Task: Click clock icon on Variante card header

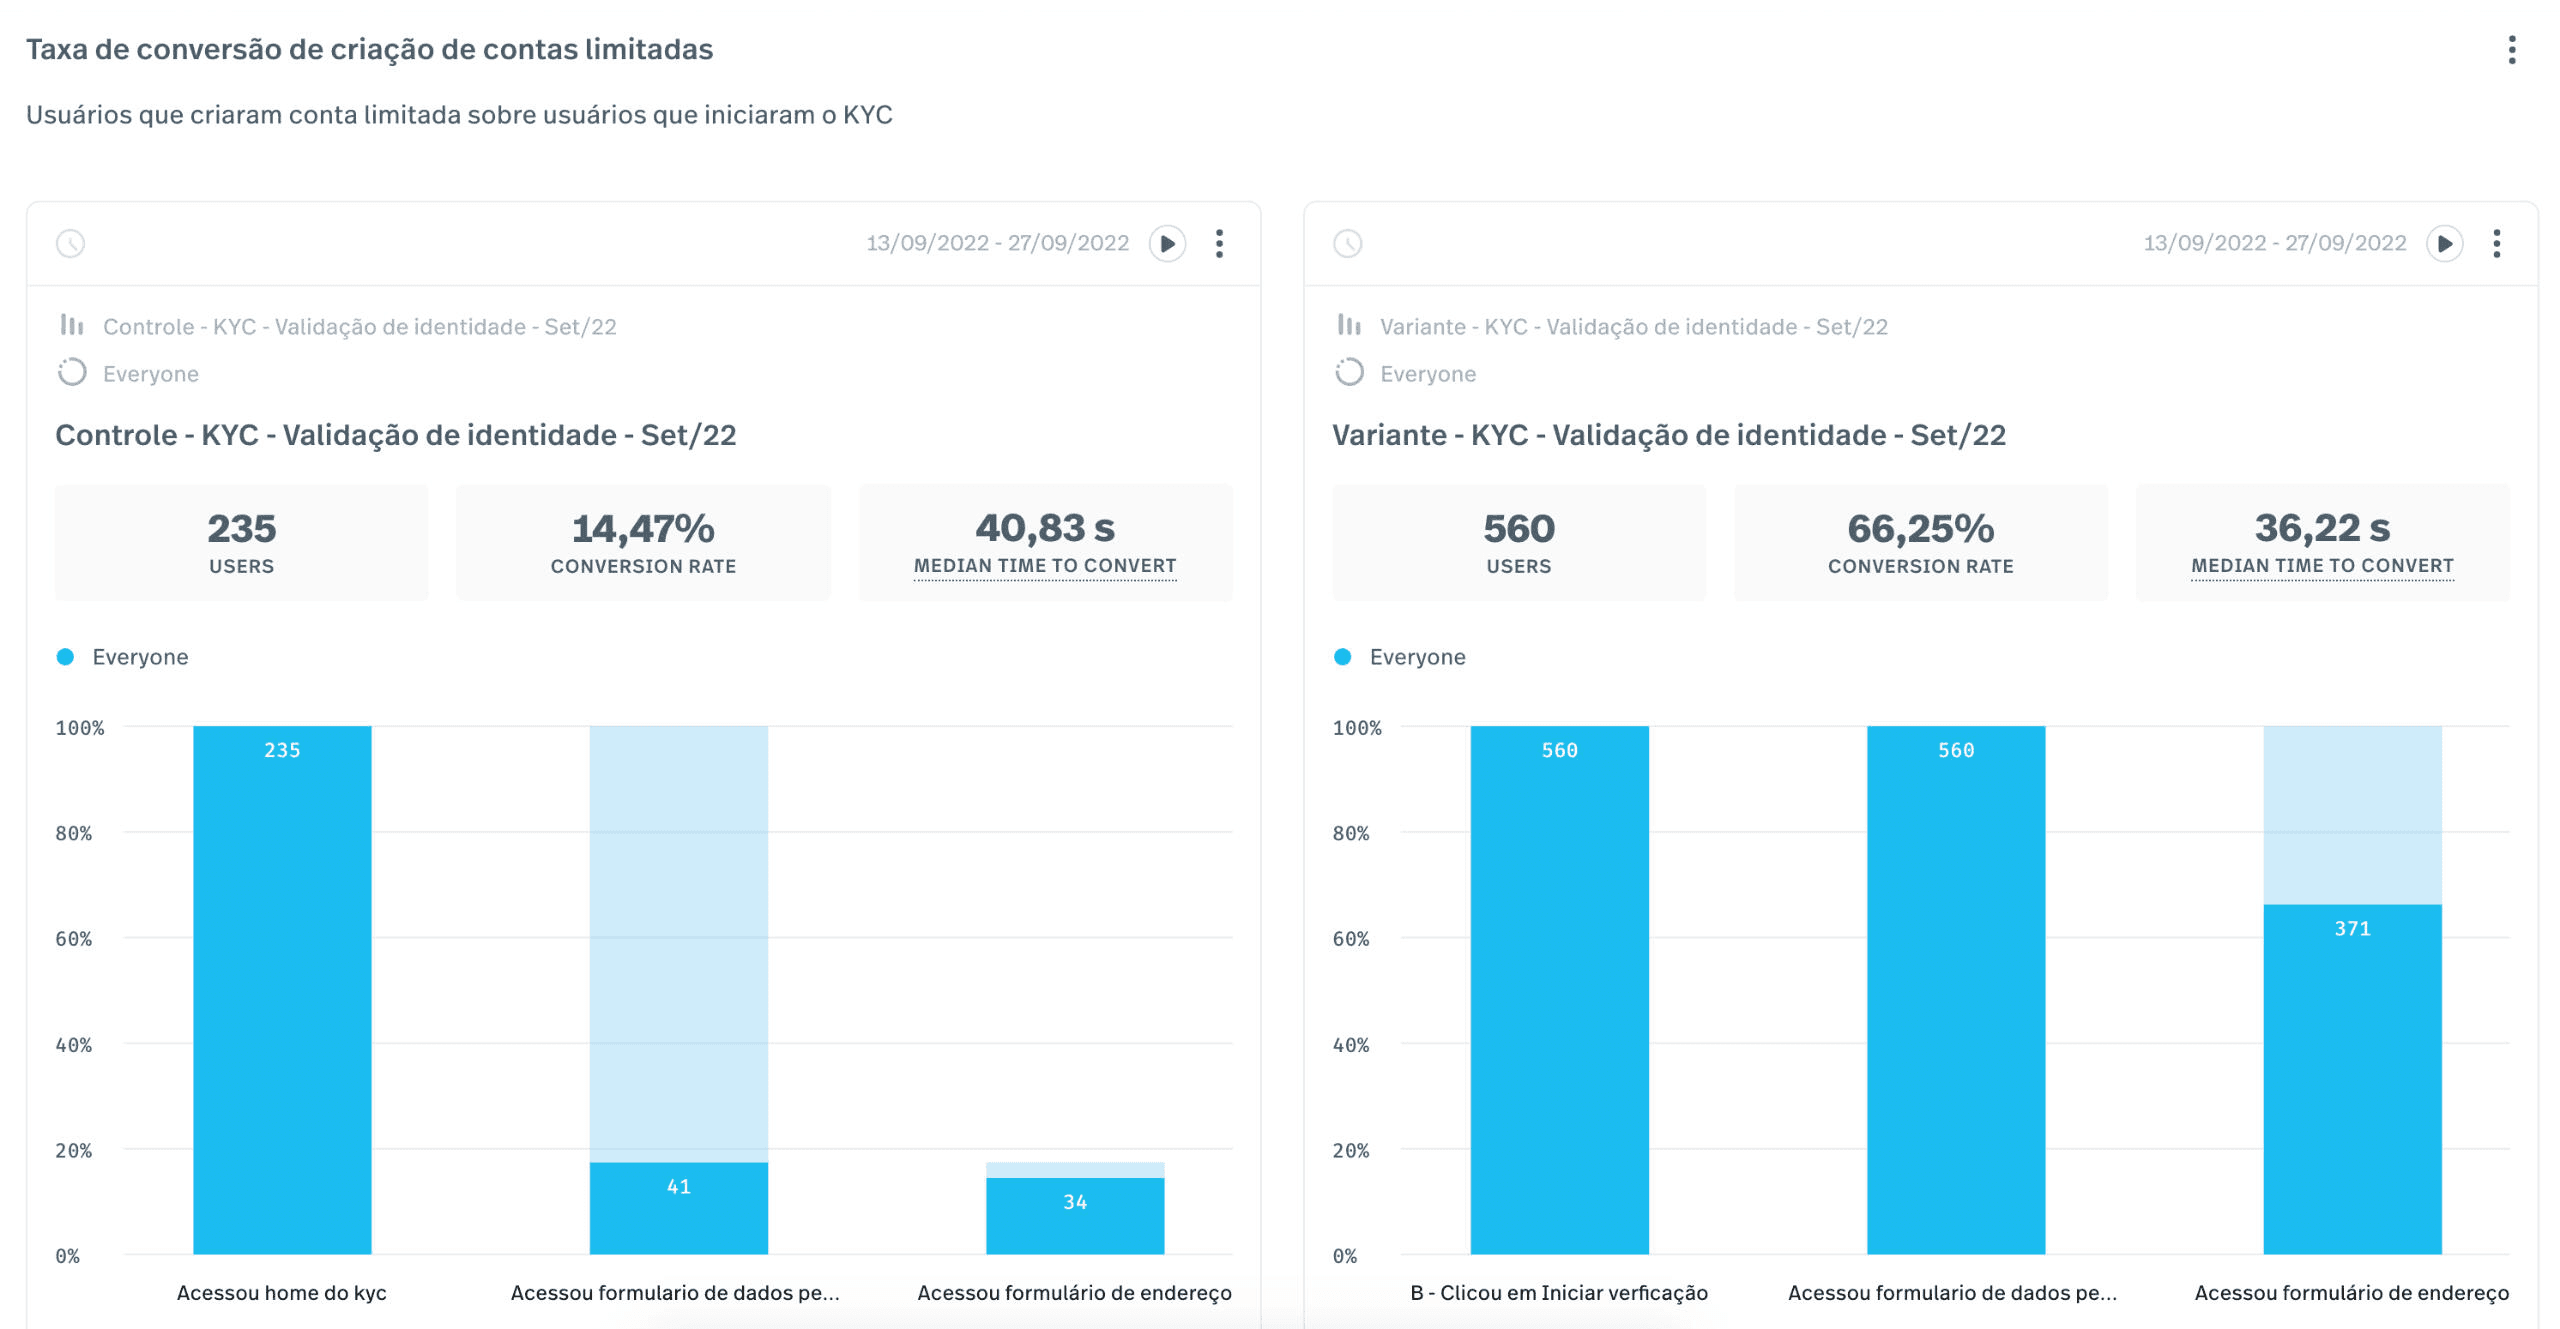Action: point(1347,244)
